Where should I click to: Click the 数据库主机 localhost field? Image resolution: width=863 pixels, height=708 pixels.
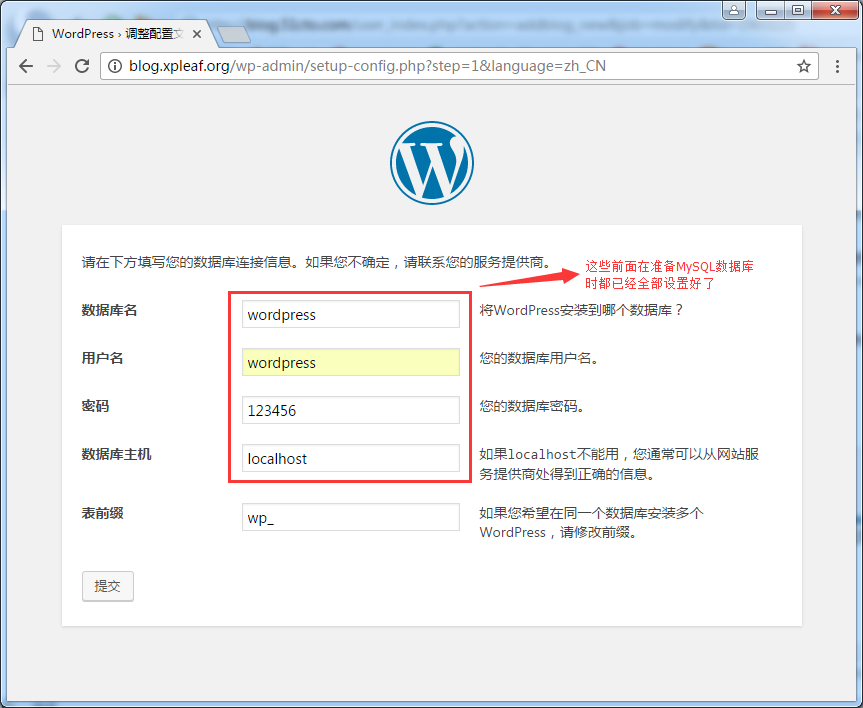[351, 458]
